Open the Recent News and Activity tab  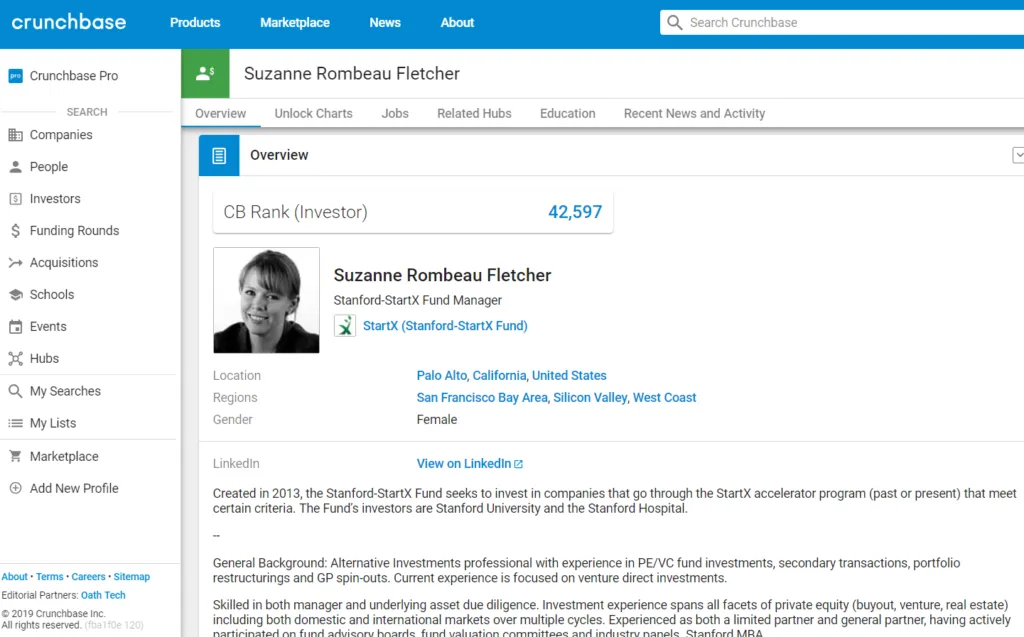point(694,114)
